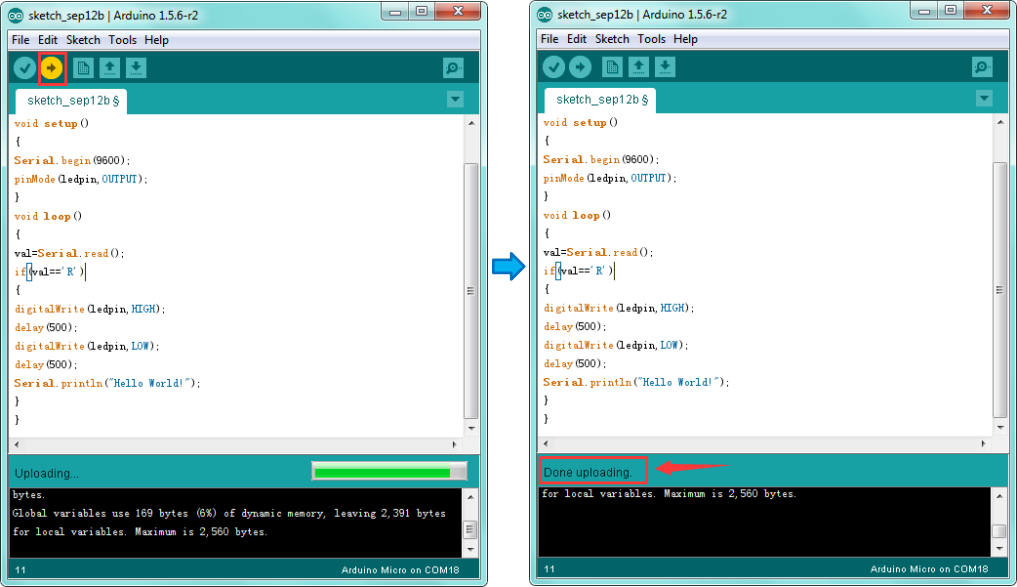Click 'Arduino Micro on COM18' in left status bar
The width and height of the screenshot is (1017, 587).
pos(400,570)
